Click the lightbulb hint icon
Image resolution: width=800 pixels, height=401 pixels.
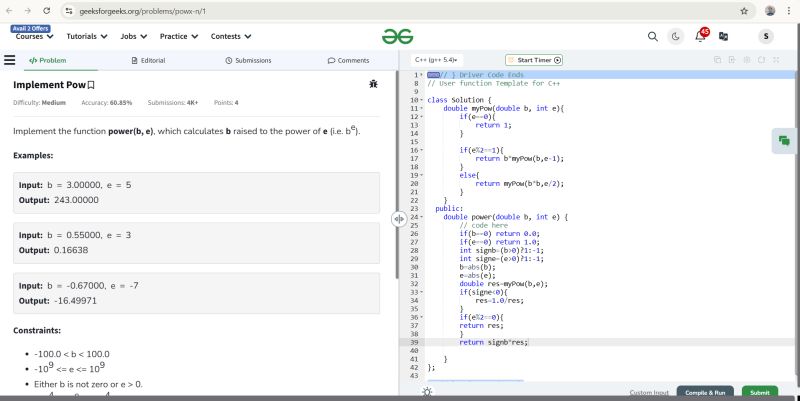(428, 392)
